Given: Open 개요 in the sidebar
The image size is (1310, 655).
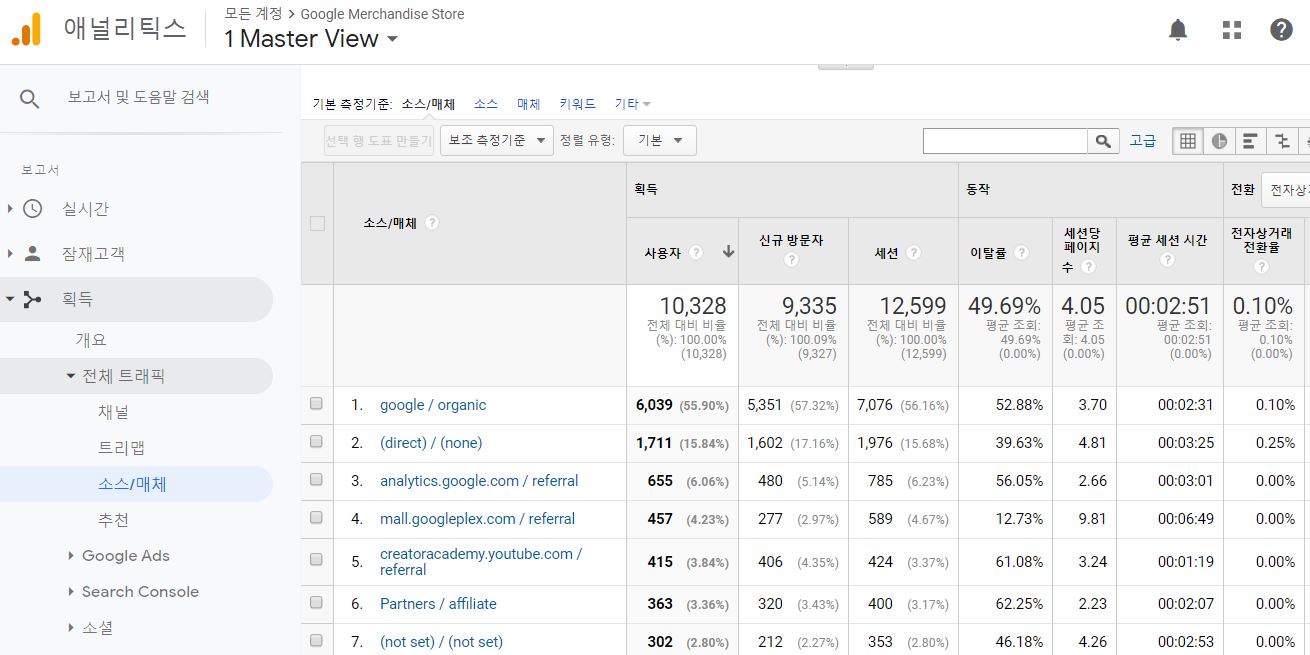Looking at the screenshot, I should point(91,340).
